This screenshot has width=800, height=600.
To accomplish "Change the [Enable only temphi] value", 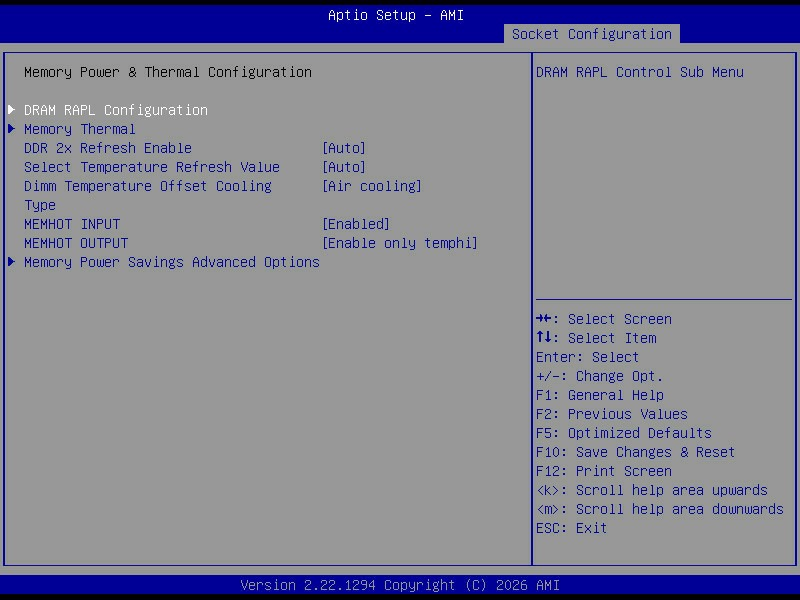I will [x=399, y=243].
